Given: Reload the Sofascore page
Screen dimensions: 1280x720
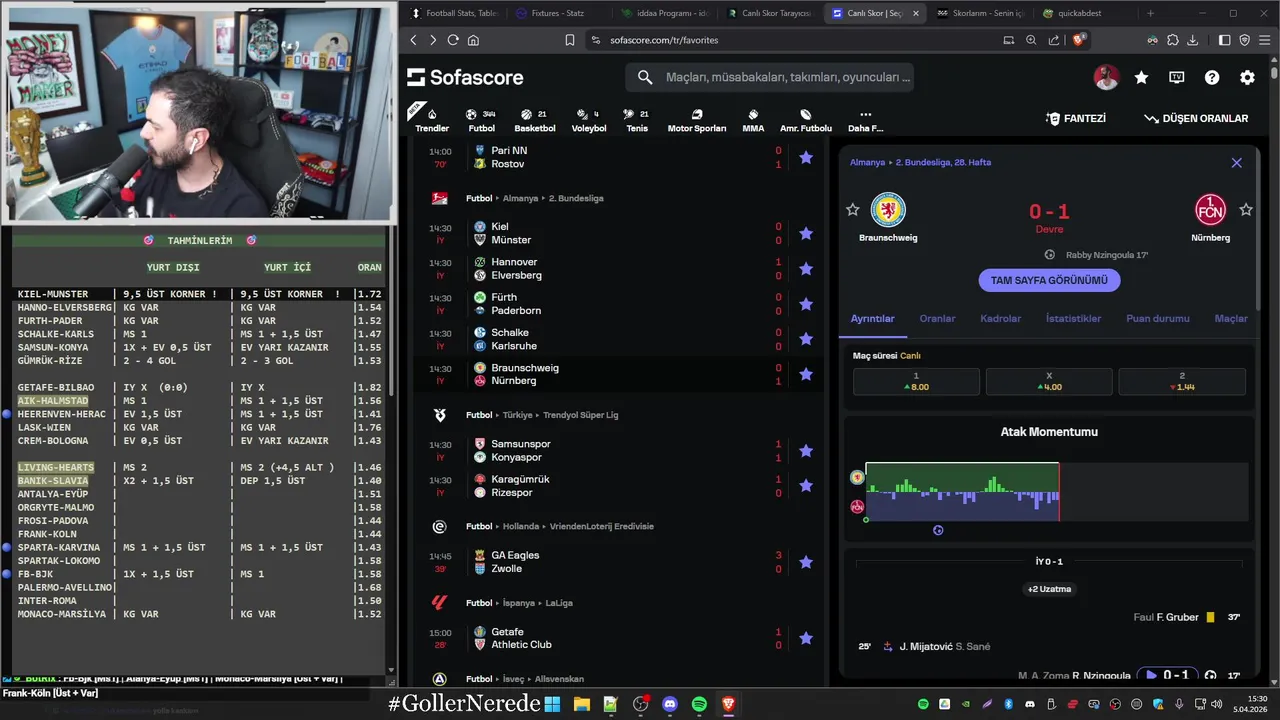Looking at the screenshot, I should [453, 40].
